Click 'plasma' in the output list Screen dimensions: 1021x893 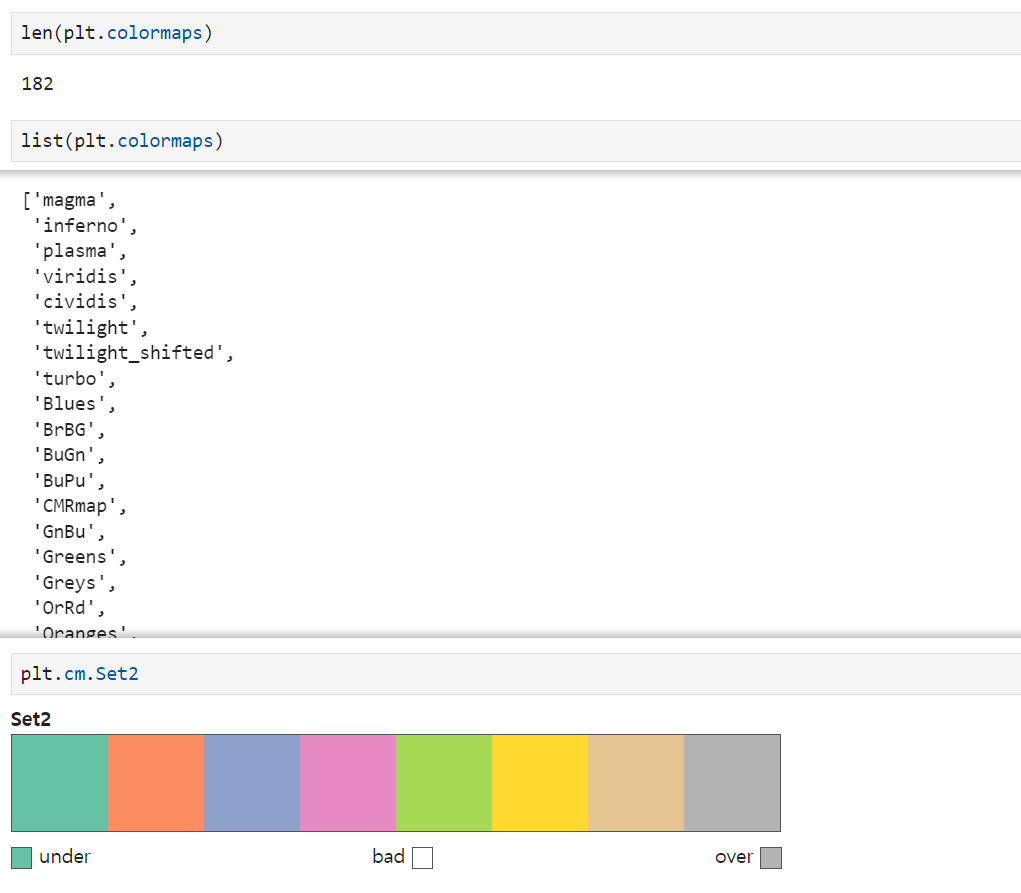tap(74, 251)
